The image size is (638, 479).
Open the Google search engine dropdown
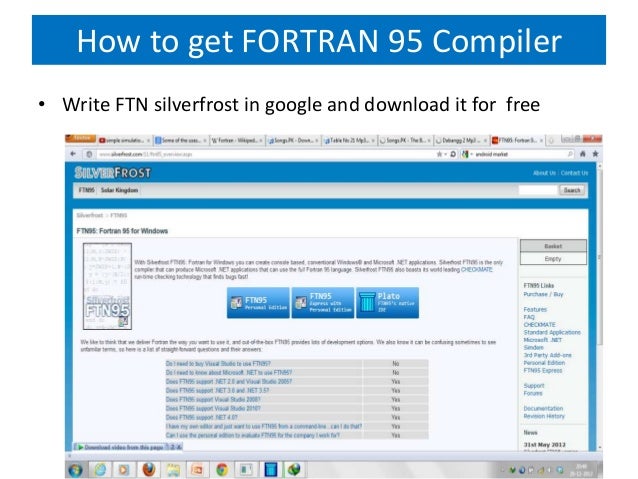(466, 154)
